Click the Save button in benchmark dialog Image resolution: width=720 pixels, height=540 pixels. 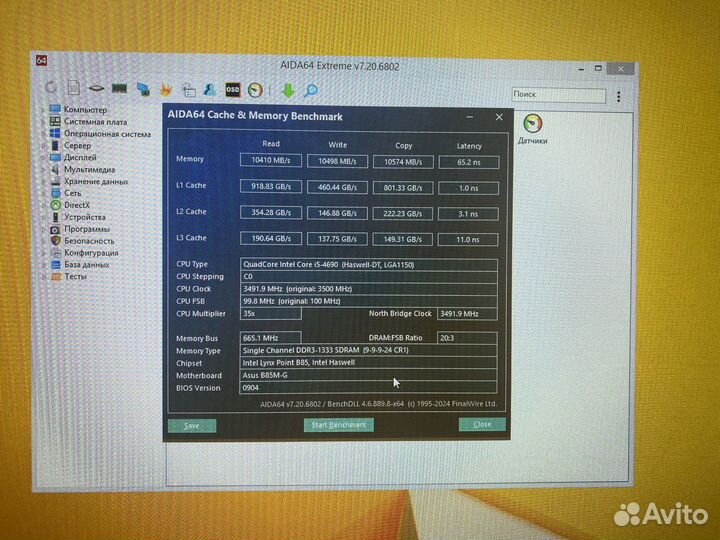[x=192, y=425]
